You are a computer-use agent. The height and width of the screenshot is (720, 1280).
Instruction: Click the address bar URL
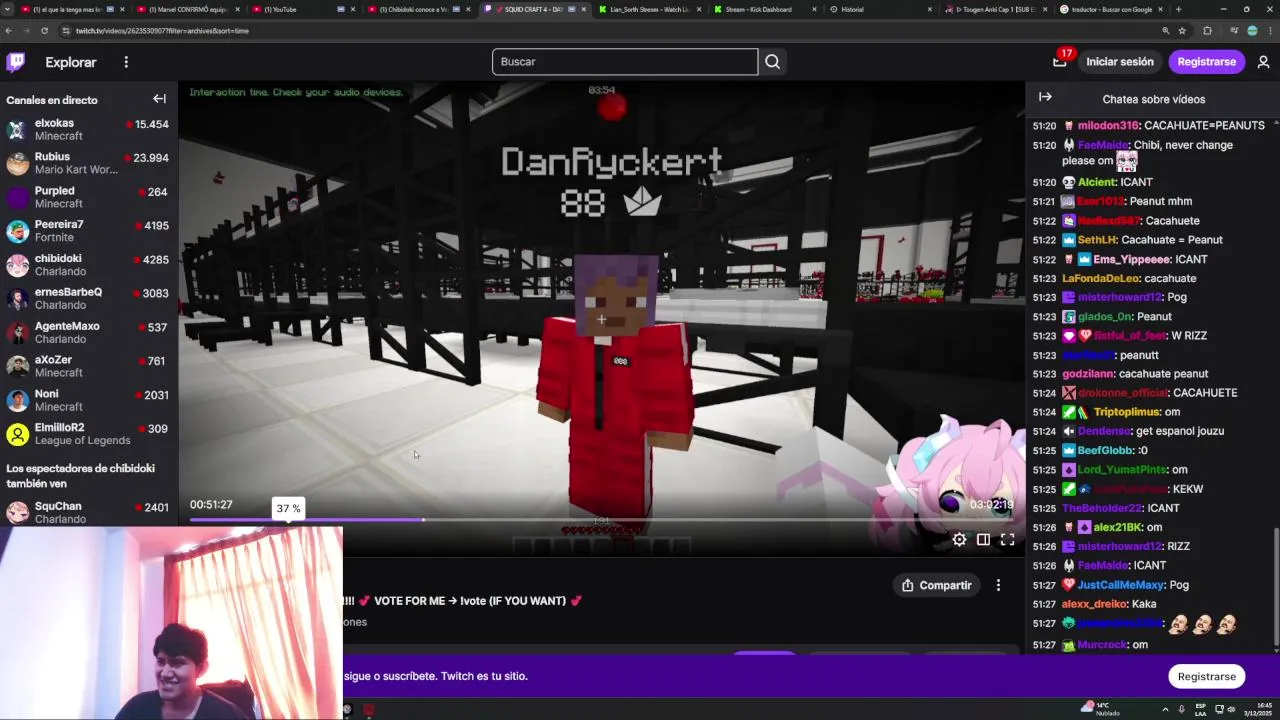tap(162, 31)
